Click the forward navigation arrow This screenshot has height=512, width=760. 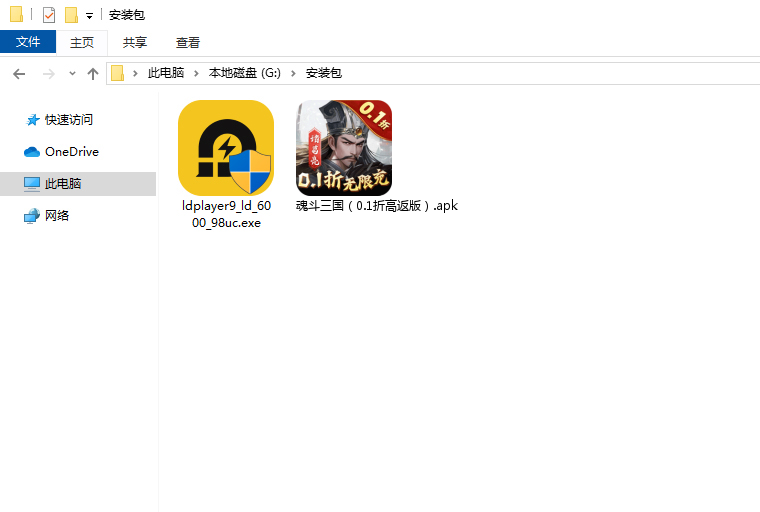(x=48, y=74)
